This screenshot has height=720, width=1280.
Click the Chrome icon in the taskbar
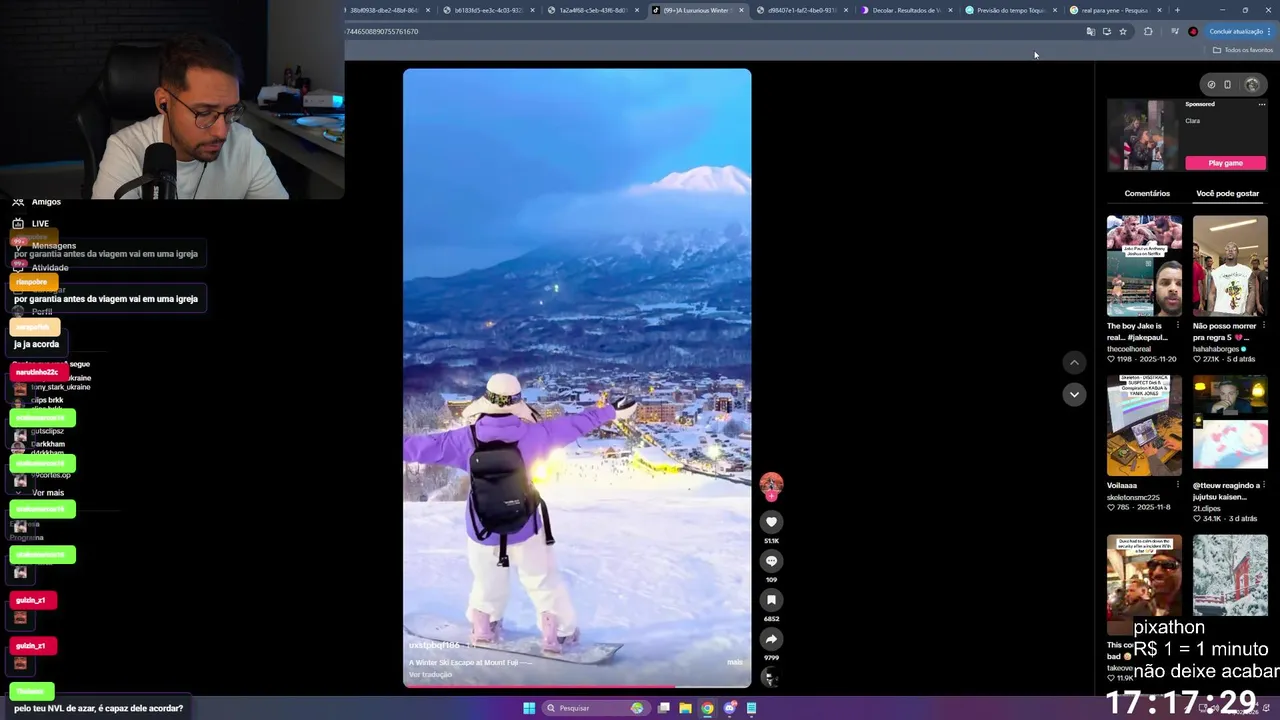pyautogui.click(x=707, y=708)
